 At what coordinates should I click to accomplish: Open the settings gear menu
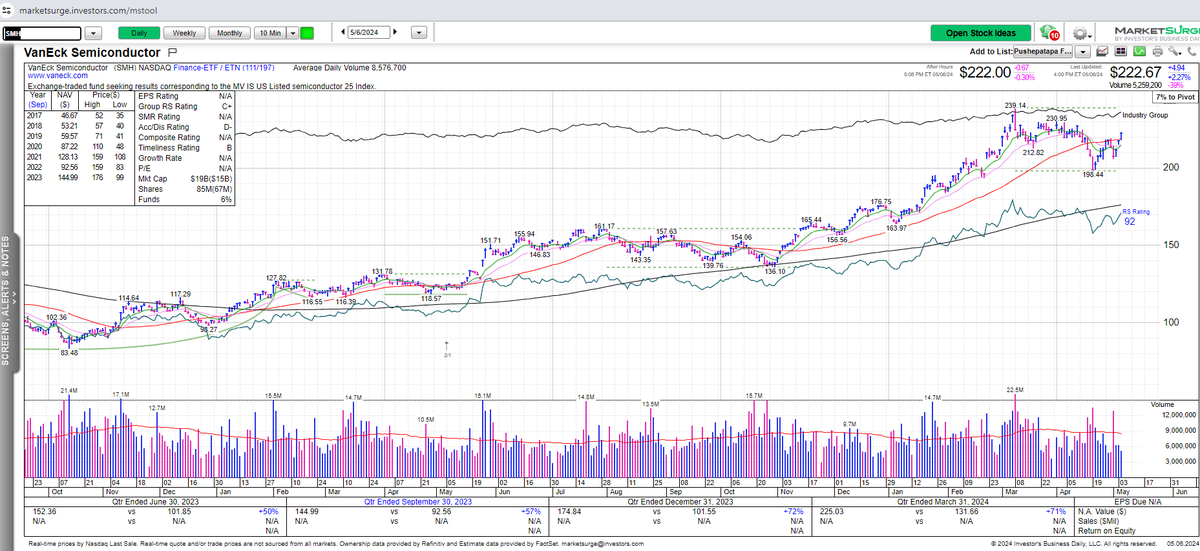[1082, 33]
